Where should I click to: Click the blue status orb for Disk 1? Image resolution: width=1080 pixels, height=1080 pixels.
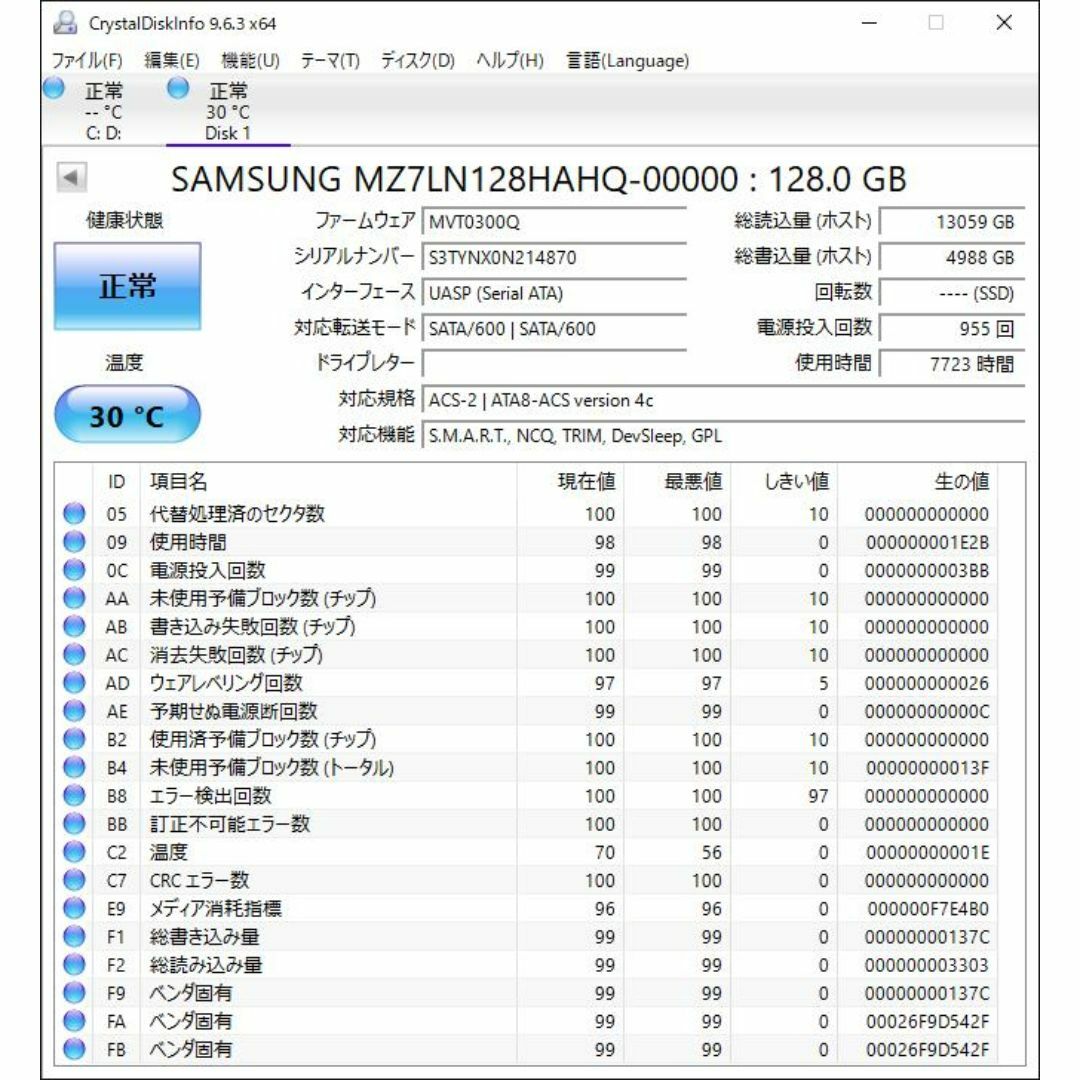178,88
